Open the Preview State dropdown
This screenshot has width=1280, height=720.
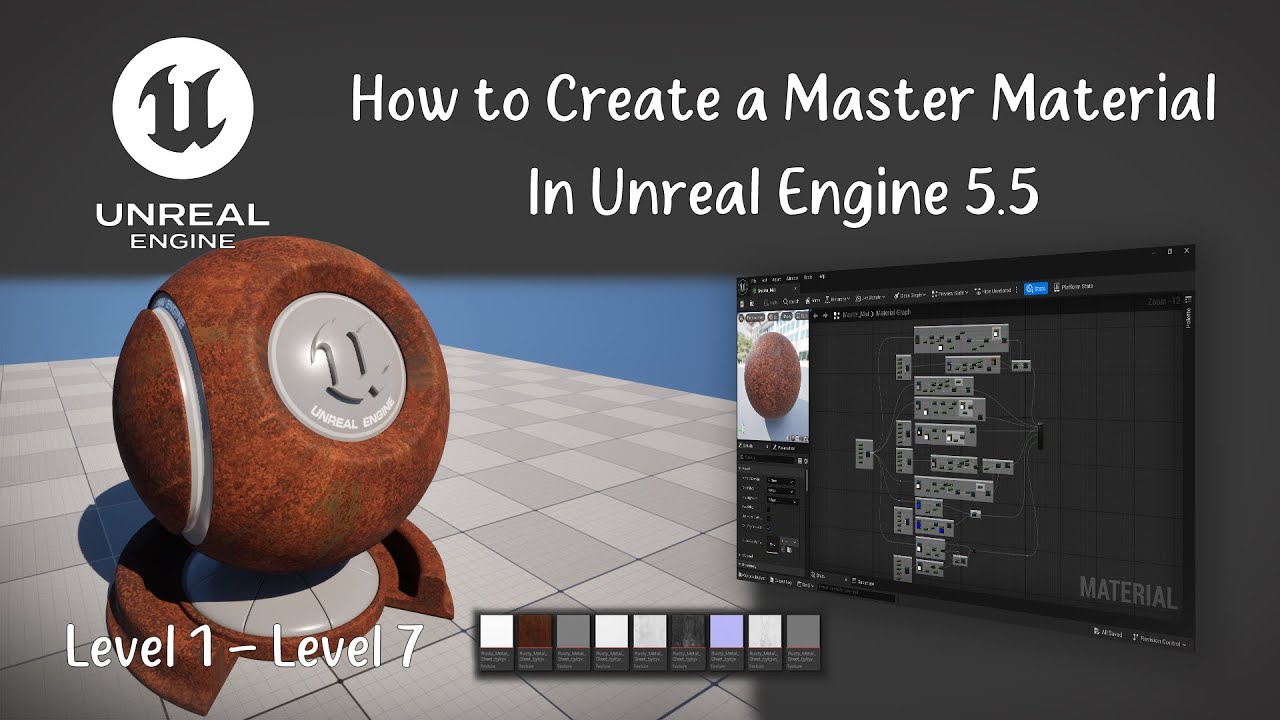click(x=949, y=293)
